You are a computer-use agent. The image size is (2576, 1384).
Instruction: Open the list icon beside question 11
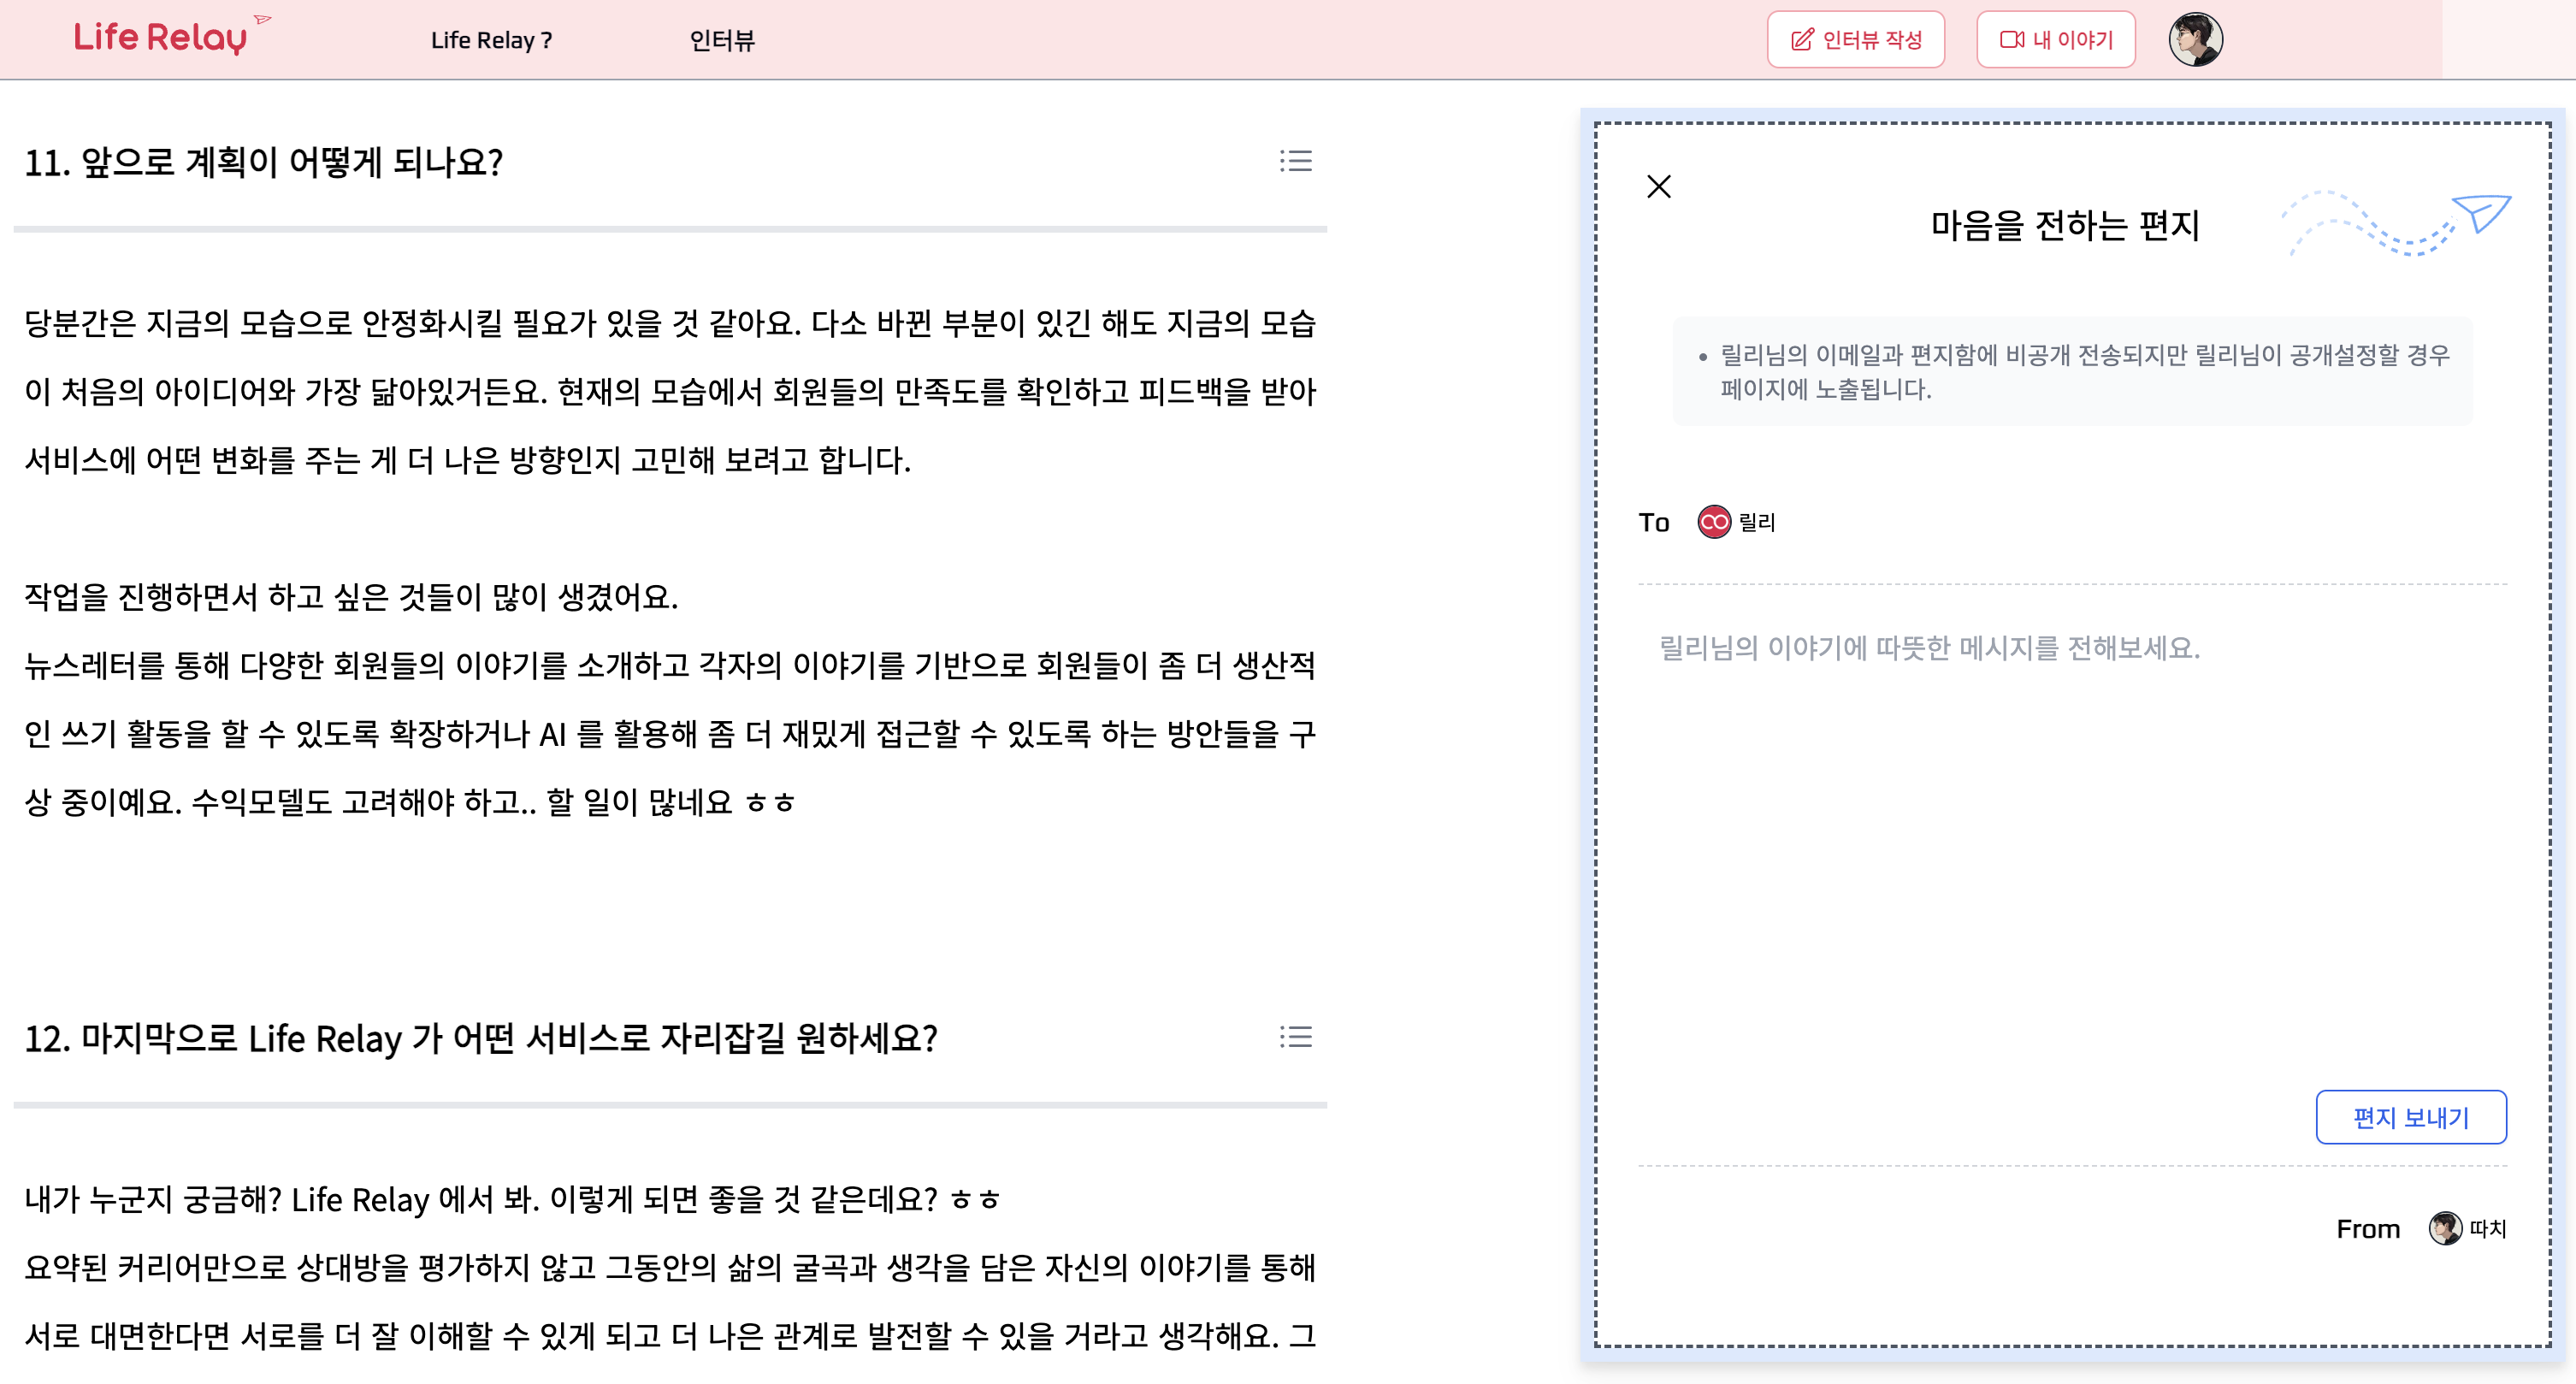coord(1295,161)
